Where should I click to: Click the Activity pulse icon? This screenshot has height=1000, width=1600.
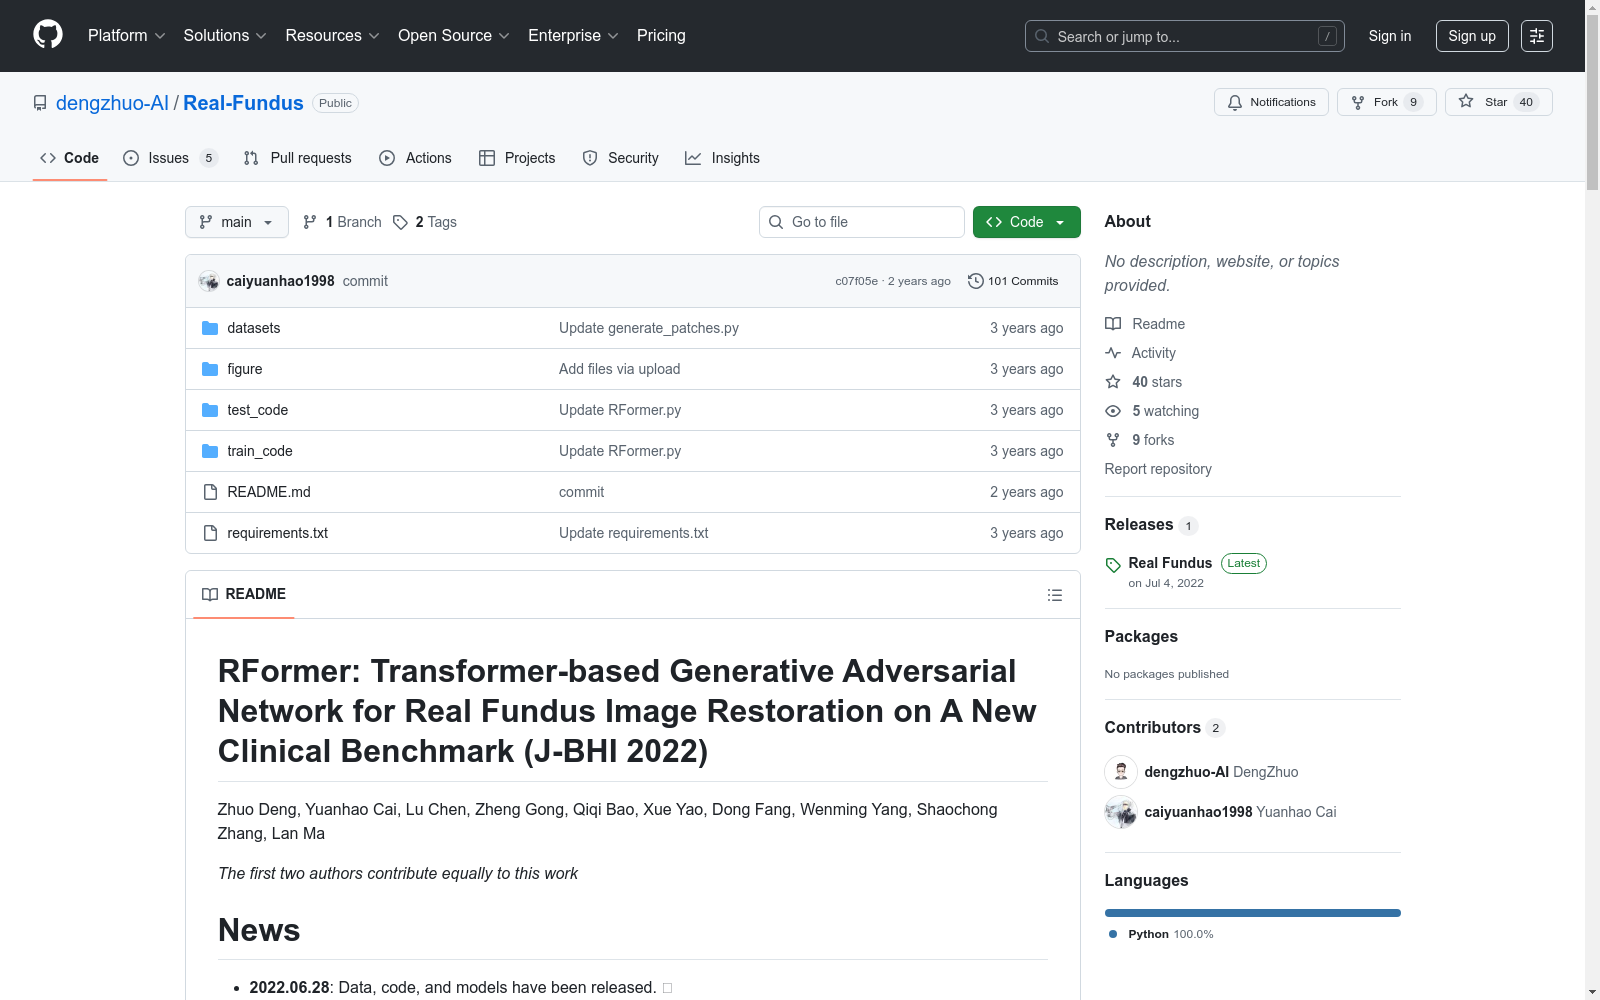click(1113, 353)
